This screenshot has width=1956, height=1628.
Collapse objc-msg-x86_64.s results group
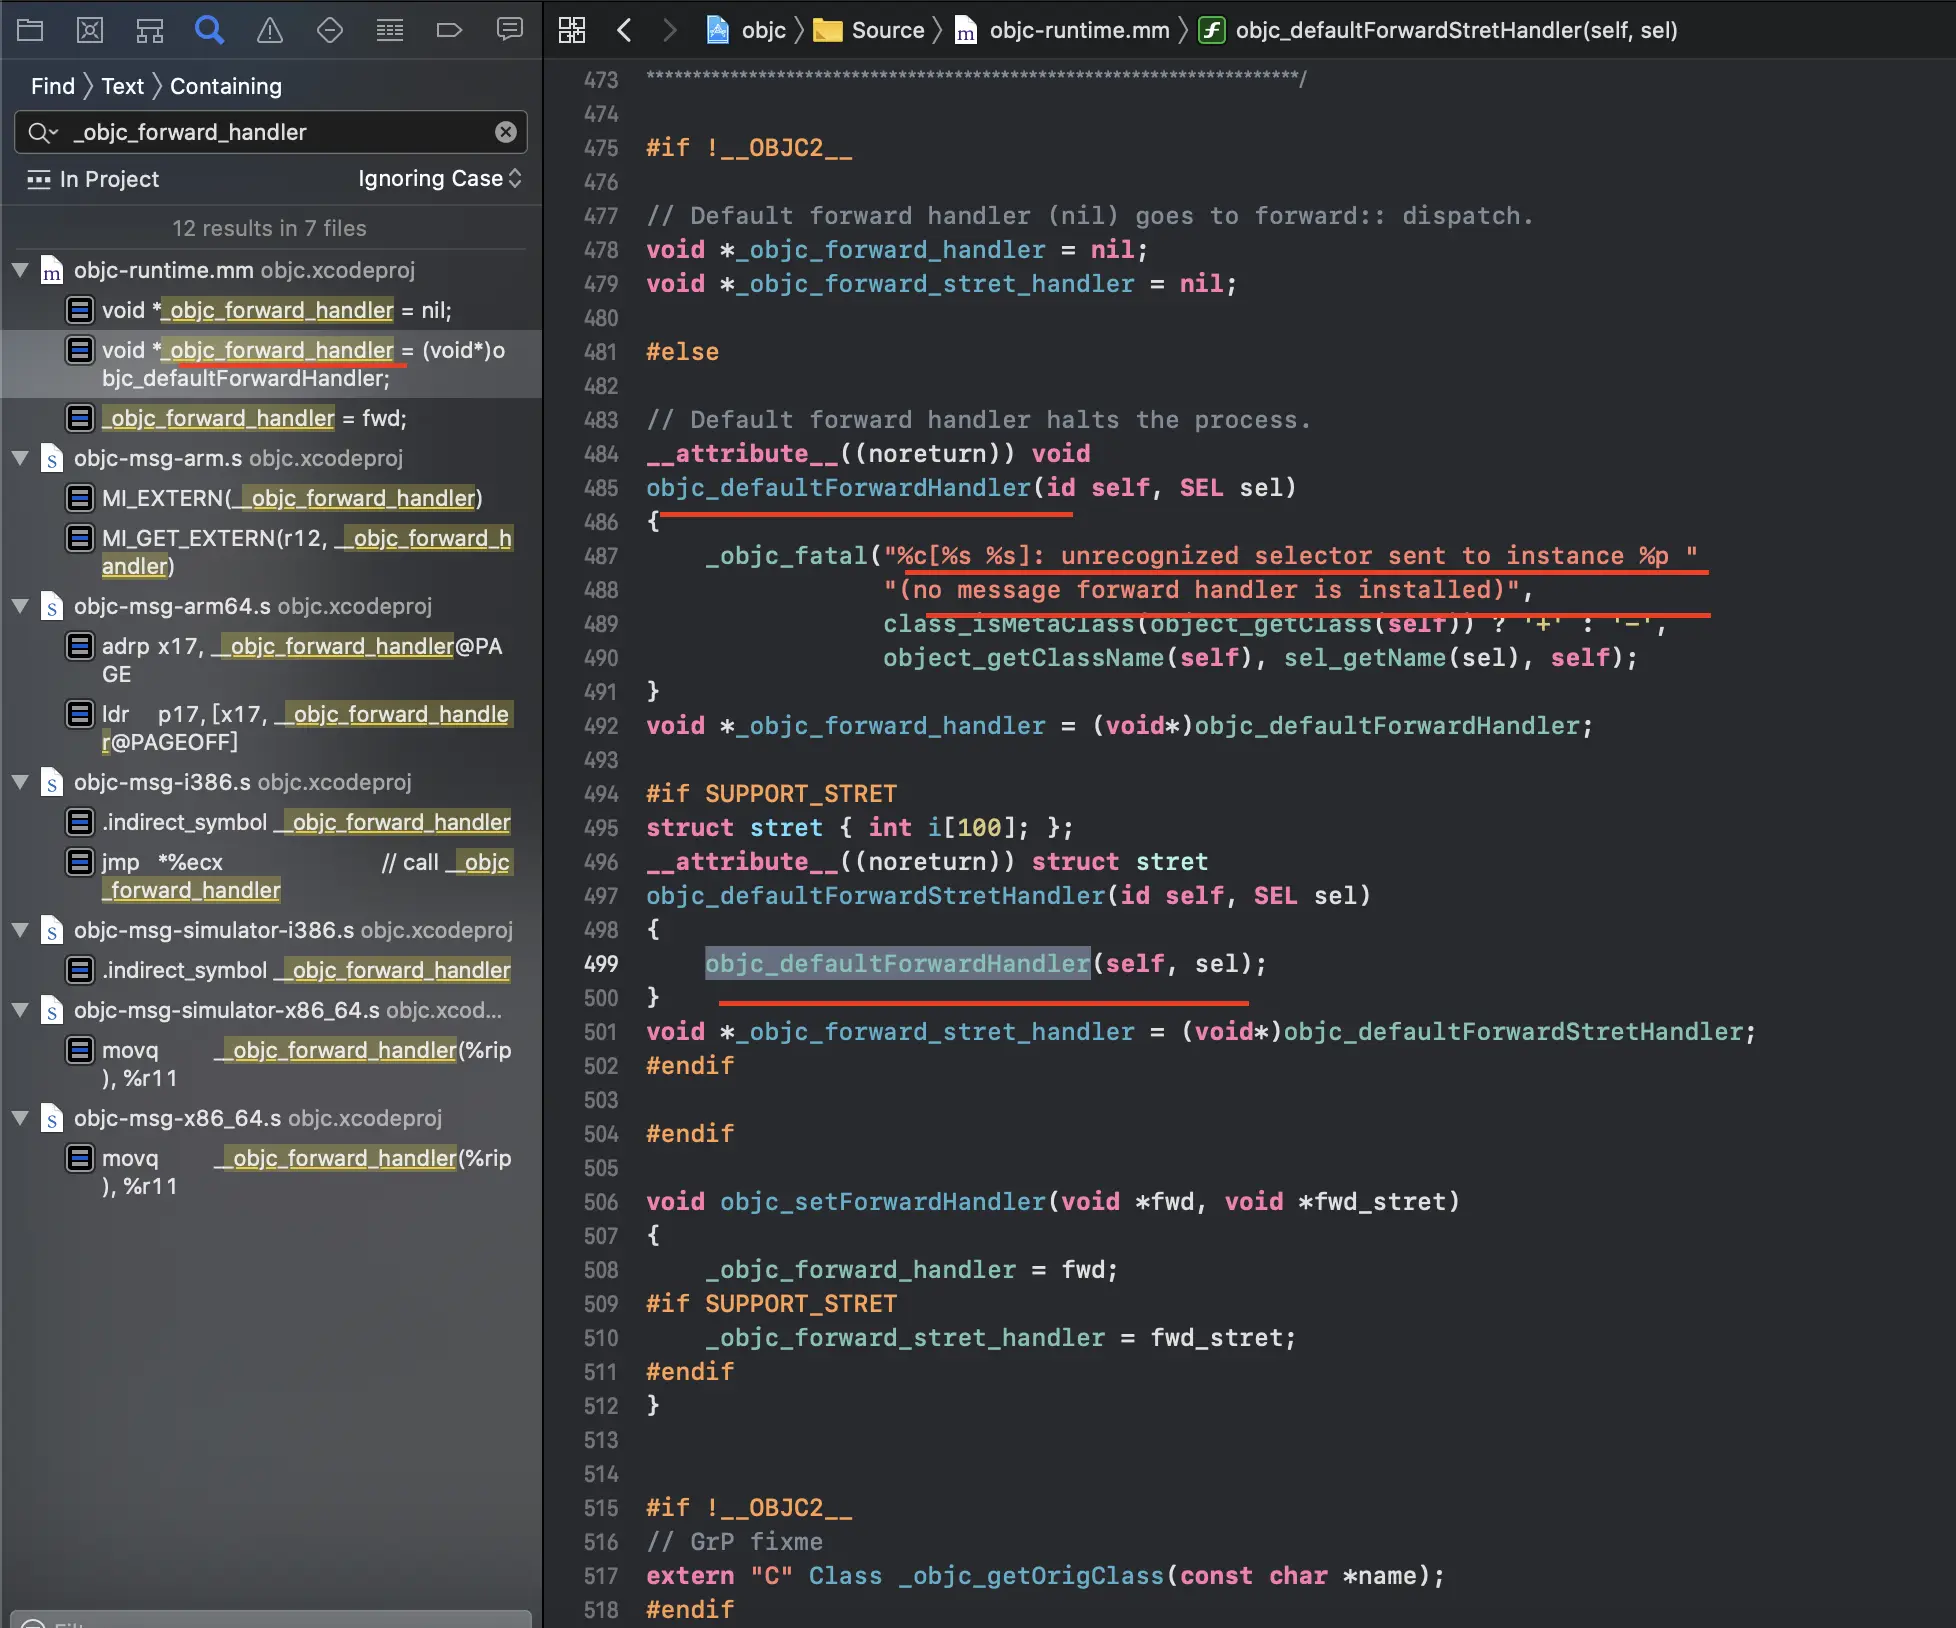click(20, 1118)
